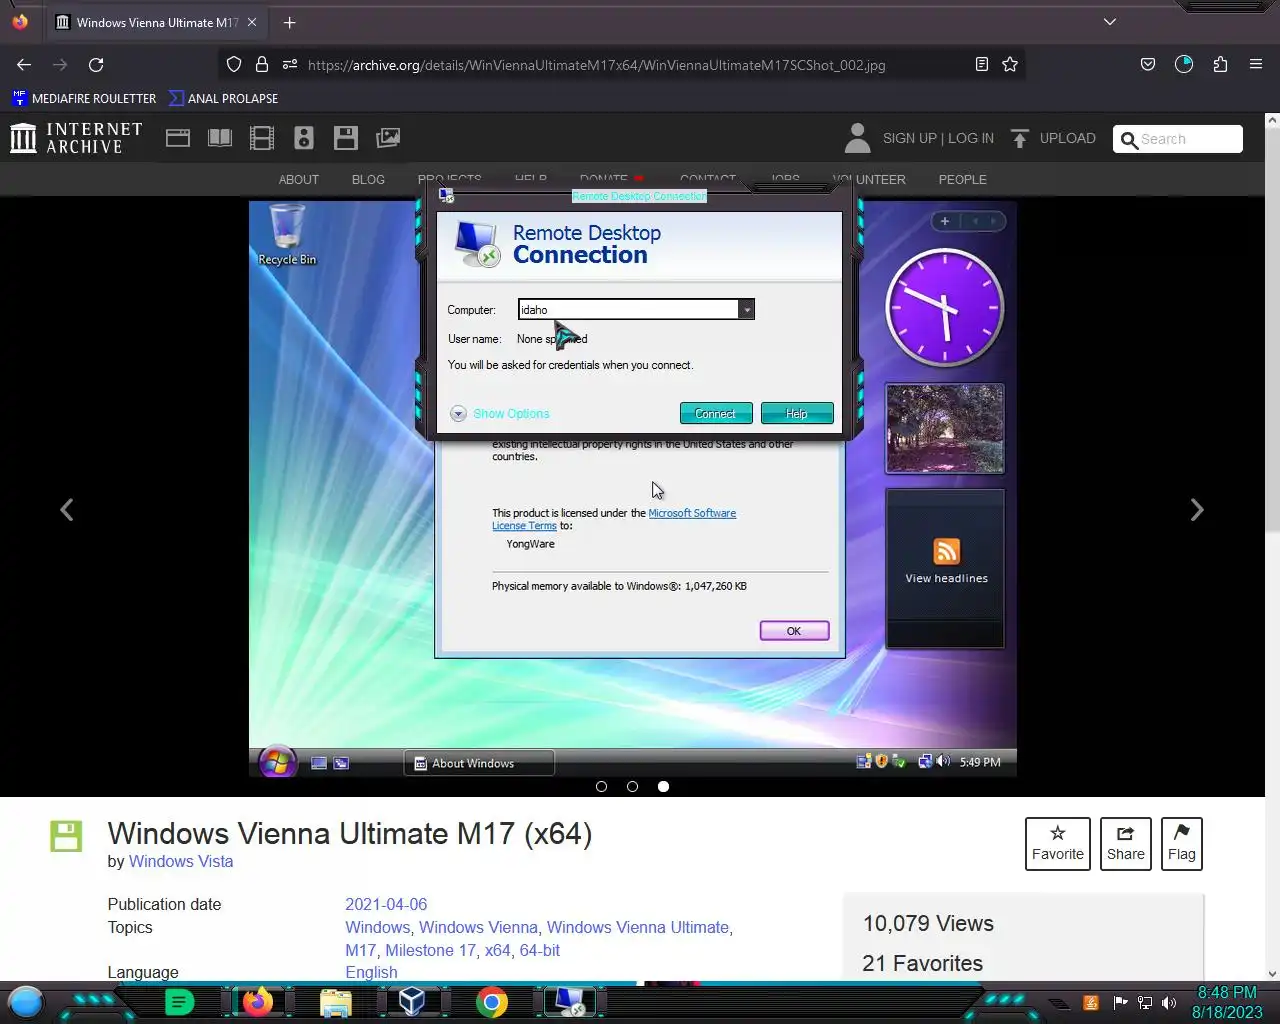Screen dimensions: 1280x1024
Task: Click Connect in Remote Desktop dialog
Action: click(x=716, y=413)
